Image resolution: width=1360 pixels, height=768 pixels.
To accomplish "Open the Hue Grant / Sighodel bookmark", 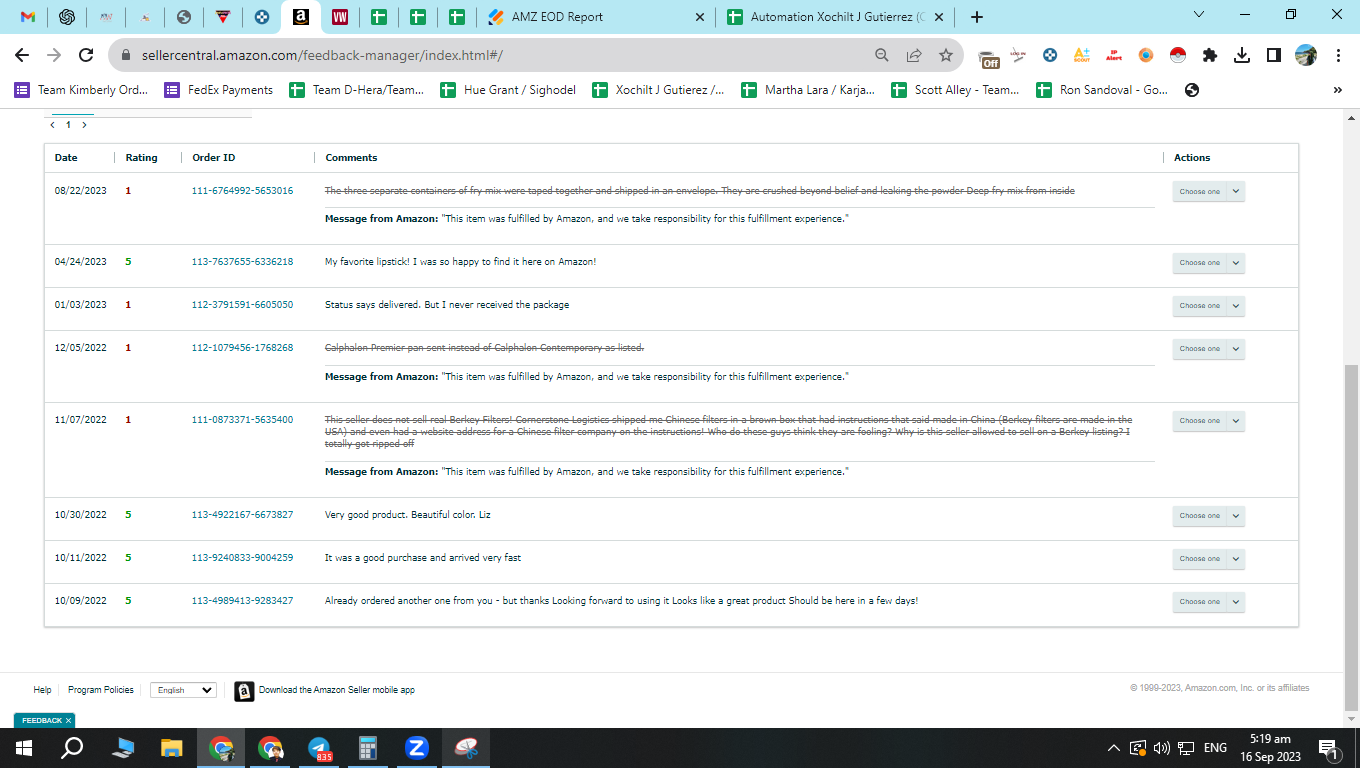I will pyautogui.click(x=508, y=90).
